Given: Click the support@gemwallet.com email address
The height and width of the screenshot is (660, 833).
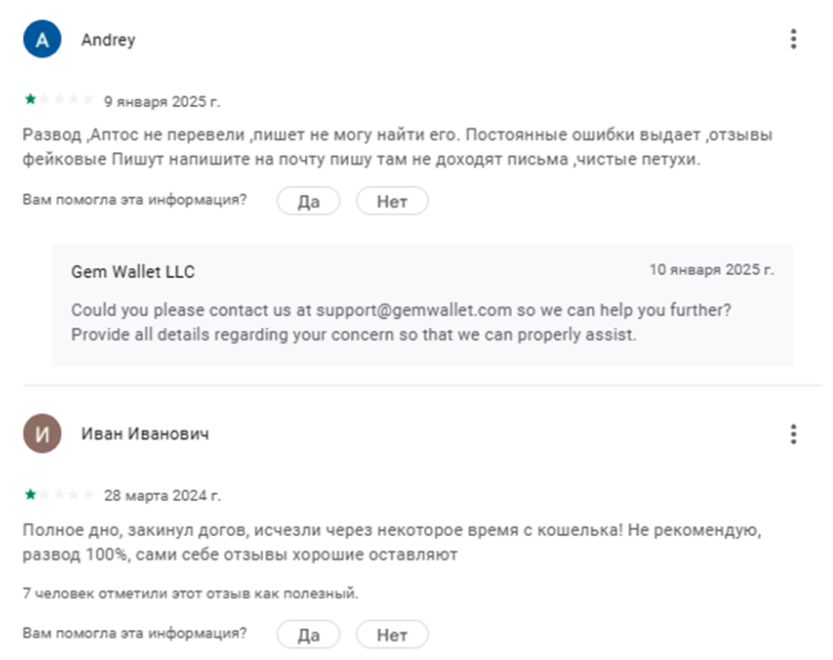Looking at the screenshot, I should pyautogui.click(x=405, y=311).
